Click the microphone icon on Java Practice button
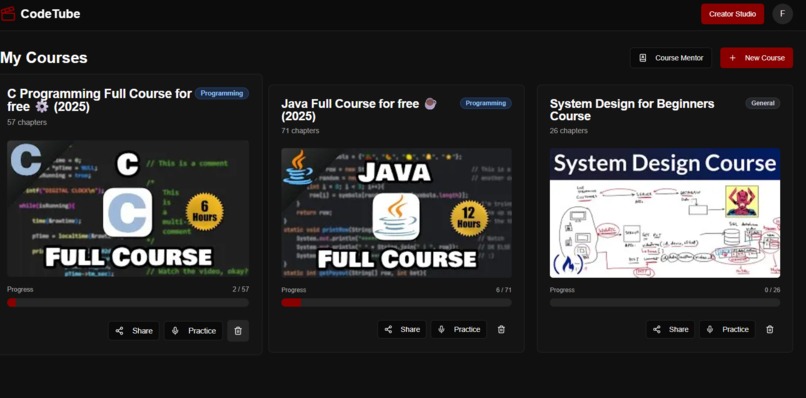This screenshot has height=398, width=806. [x=441, y=329]
